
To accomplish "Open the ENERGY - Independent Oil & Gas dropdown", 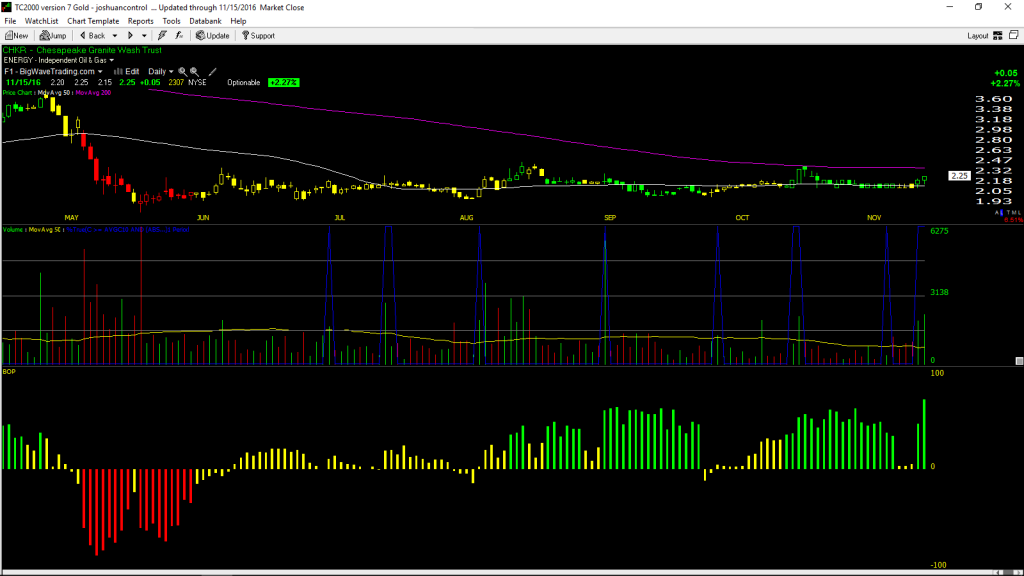I will tap(59, 60).
